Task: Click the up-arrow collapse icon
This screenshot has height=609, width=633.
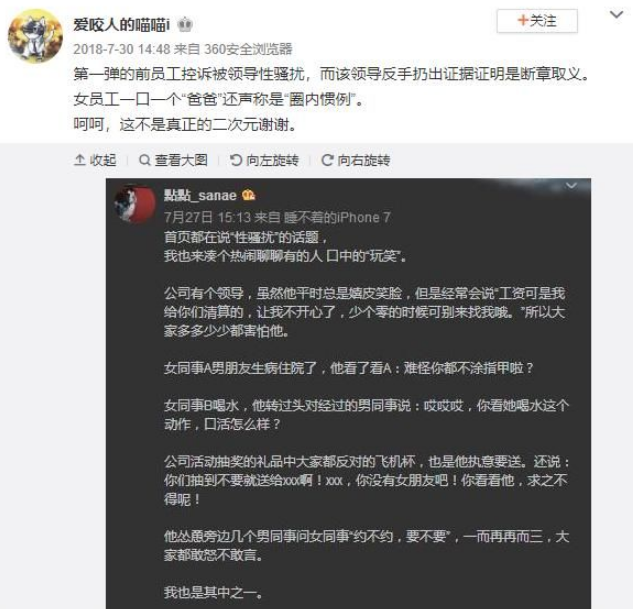Action: click(80, 160)
